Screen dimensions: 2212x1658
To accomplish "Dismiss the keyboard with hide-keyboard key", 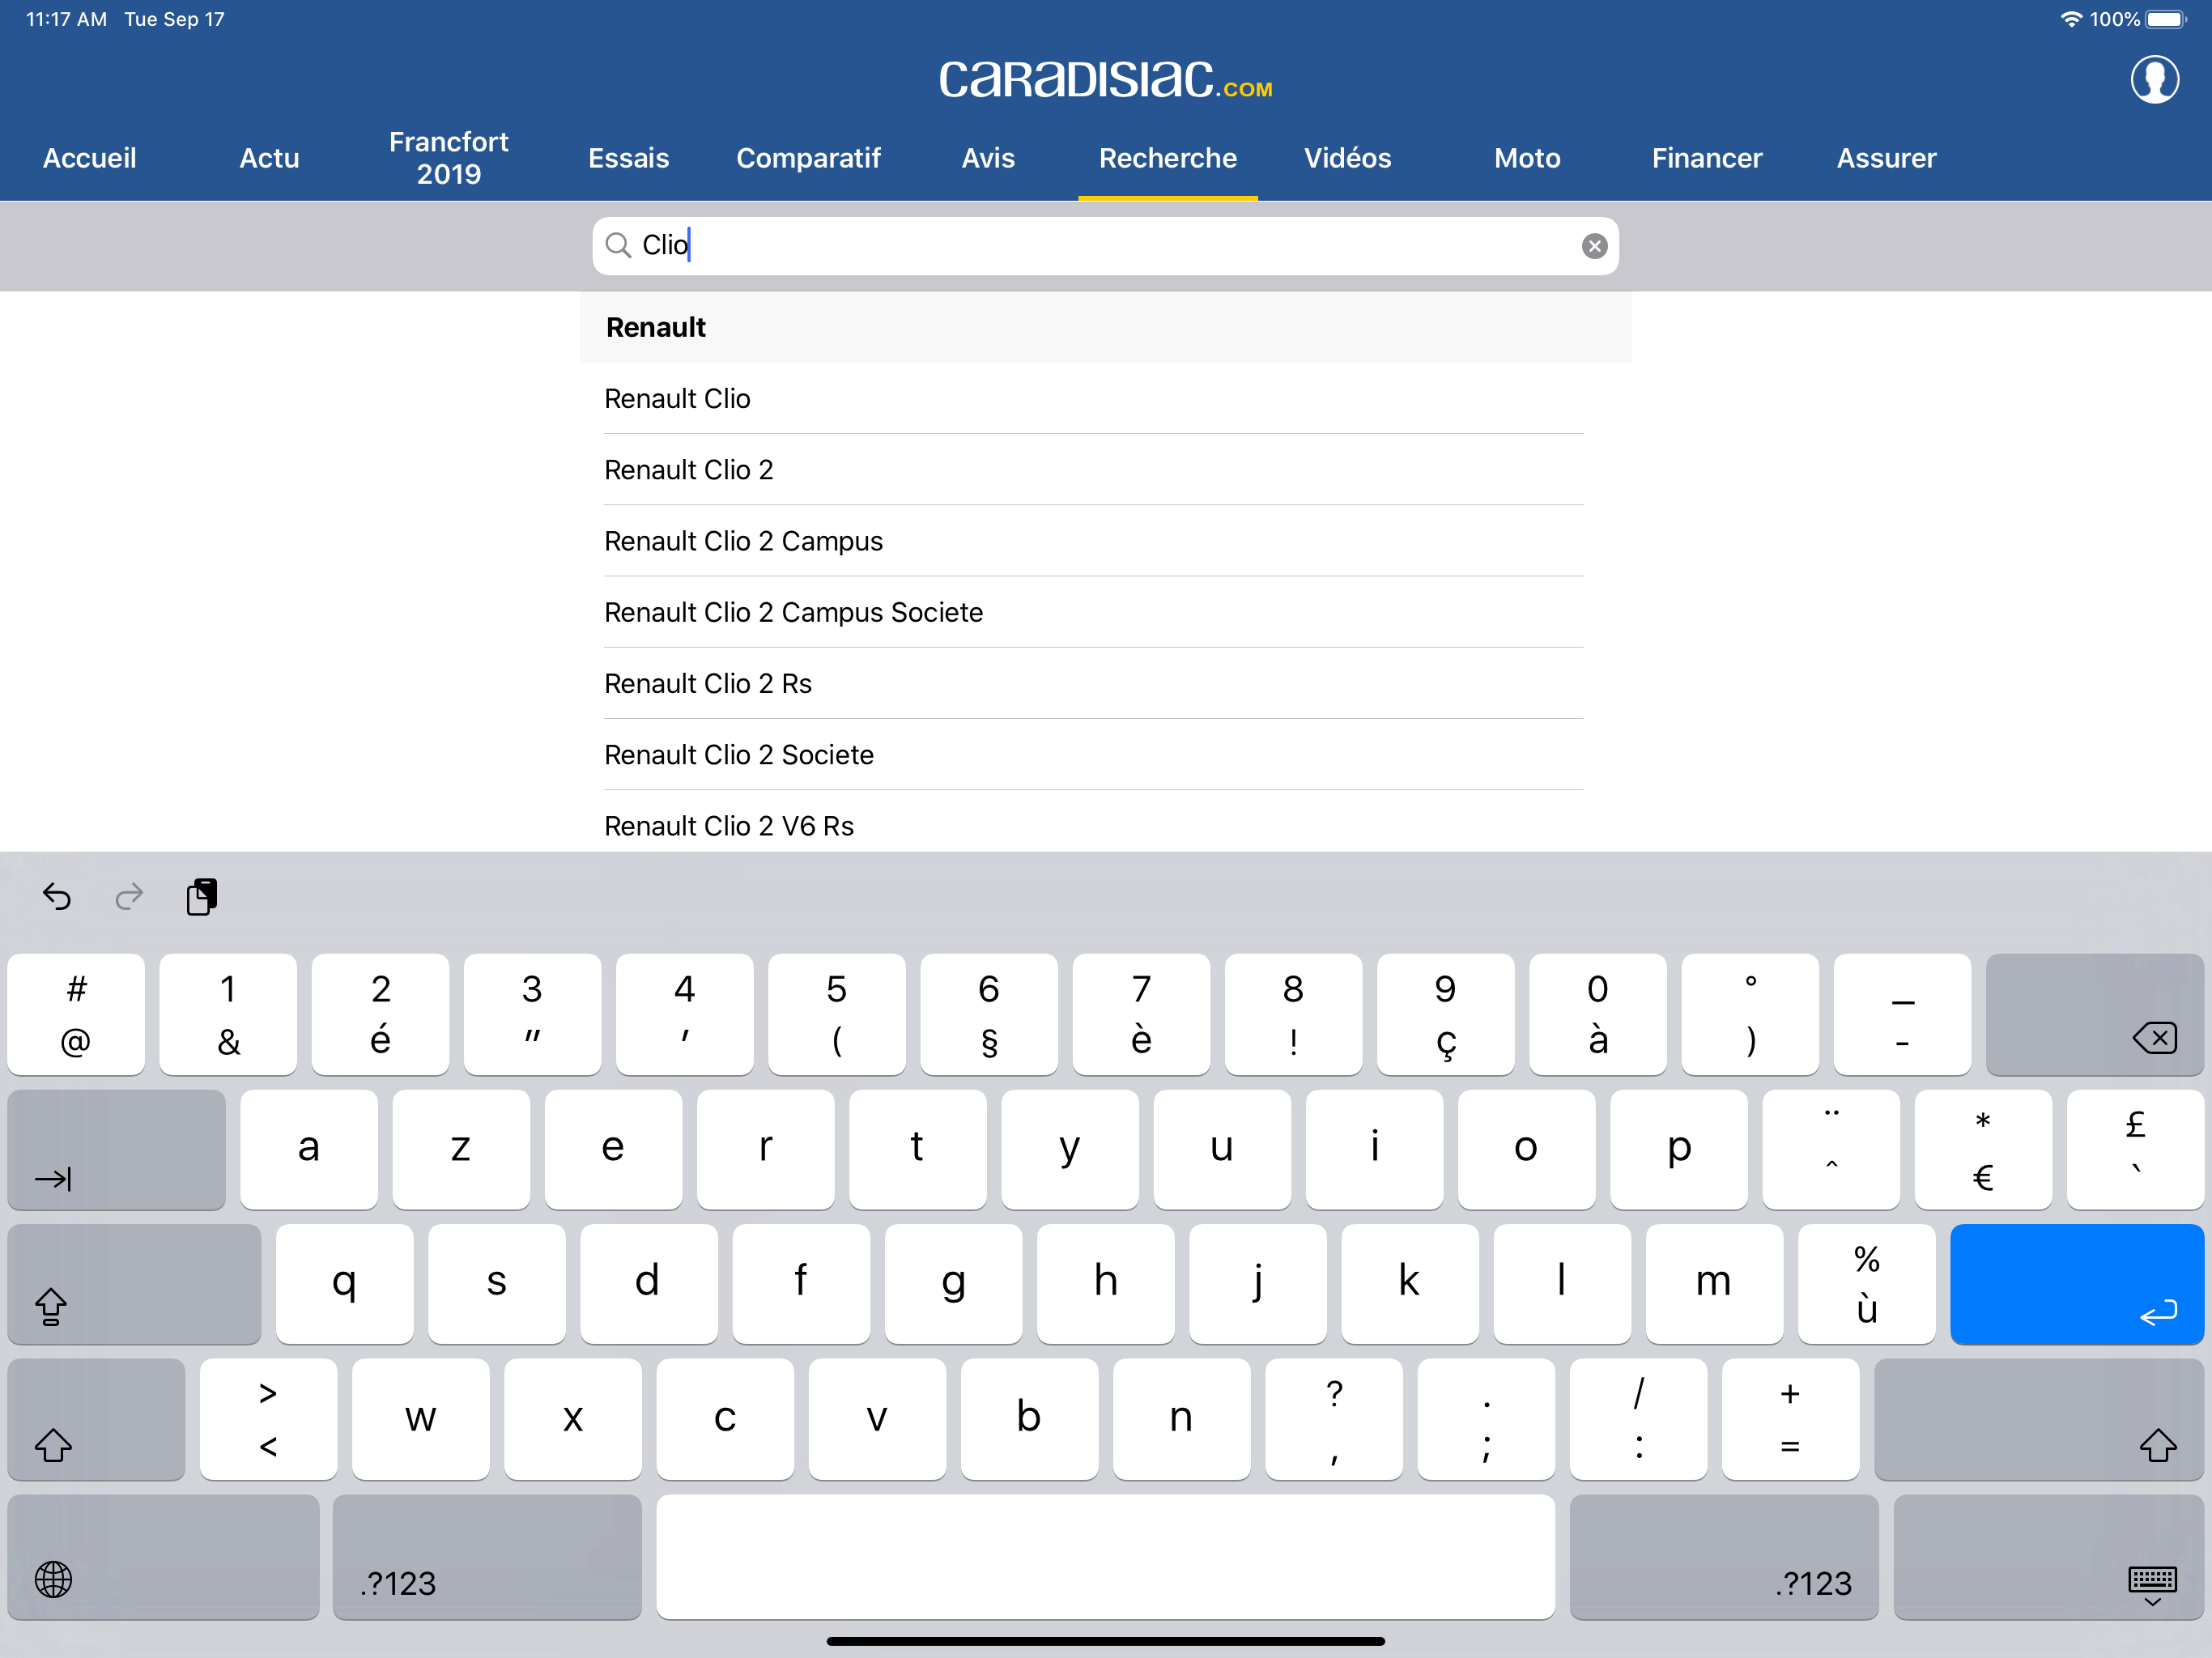I will click(2048, 1557).
